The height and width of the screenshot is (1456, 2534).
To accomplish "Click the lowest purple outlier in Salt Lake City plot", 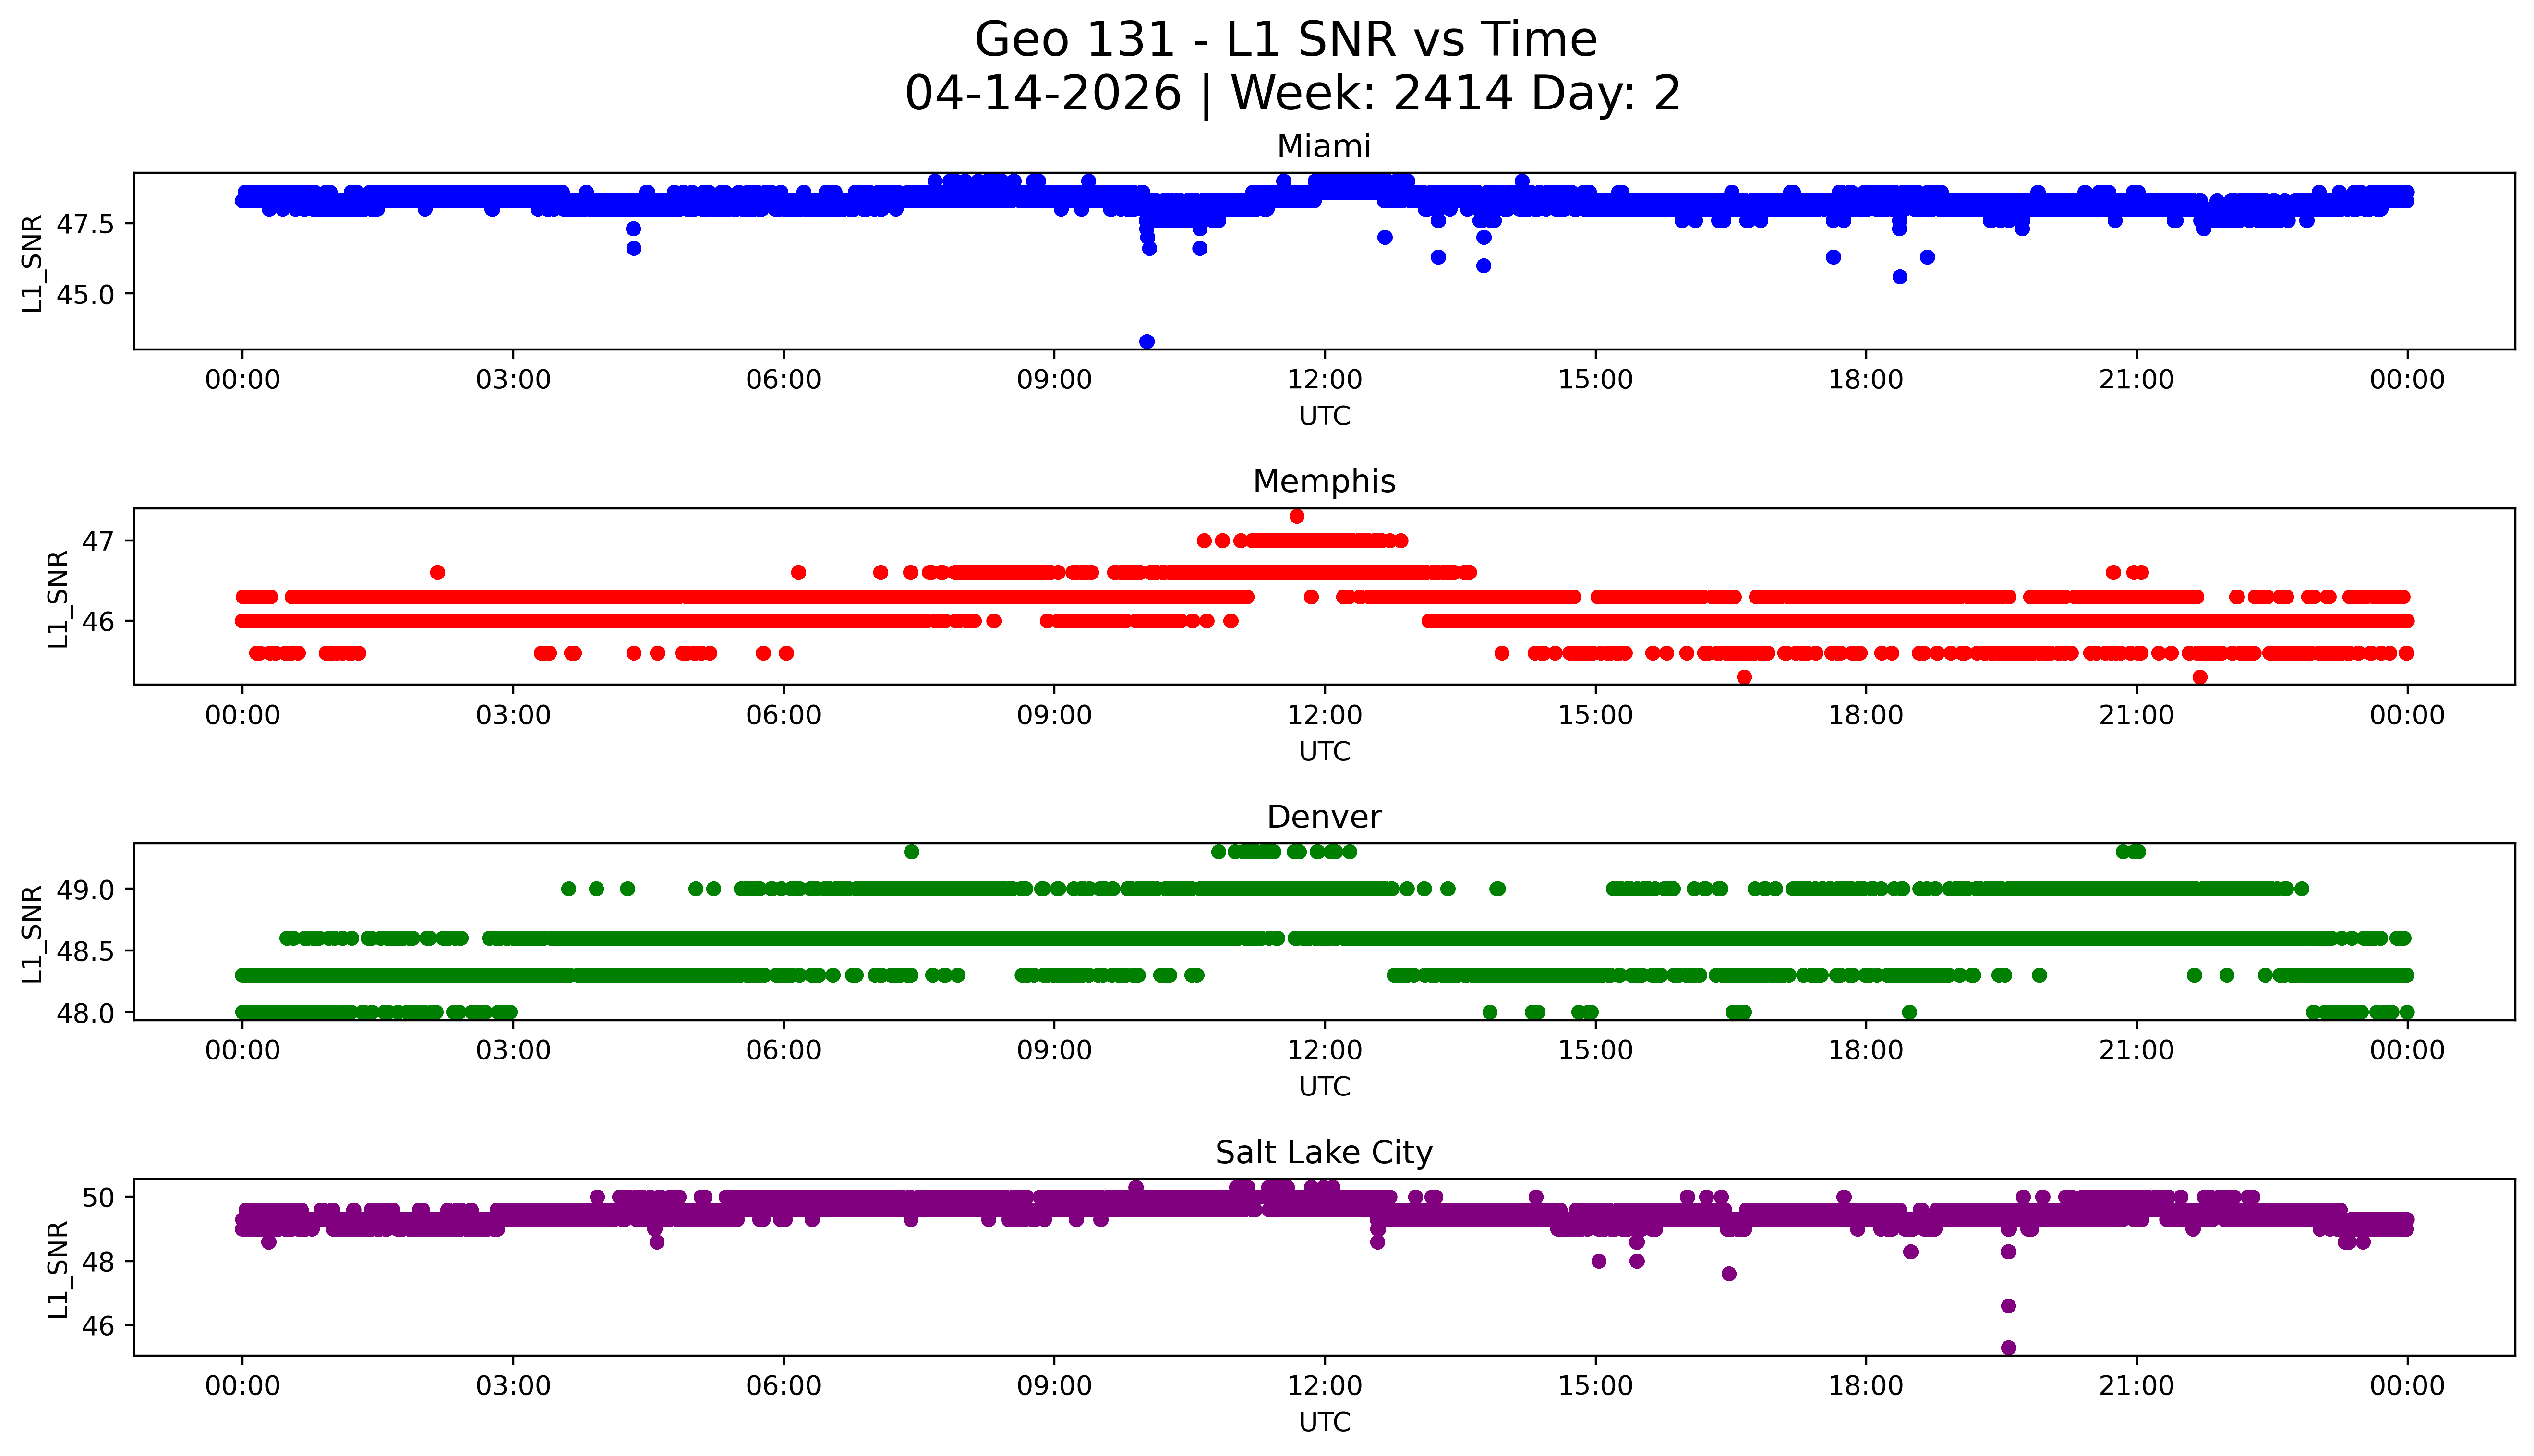I will coord(2008,1348).
